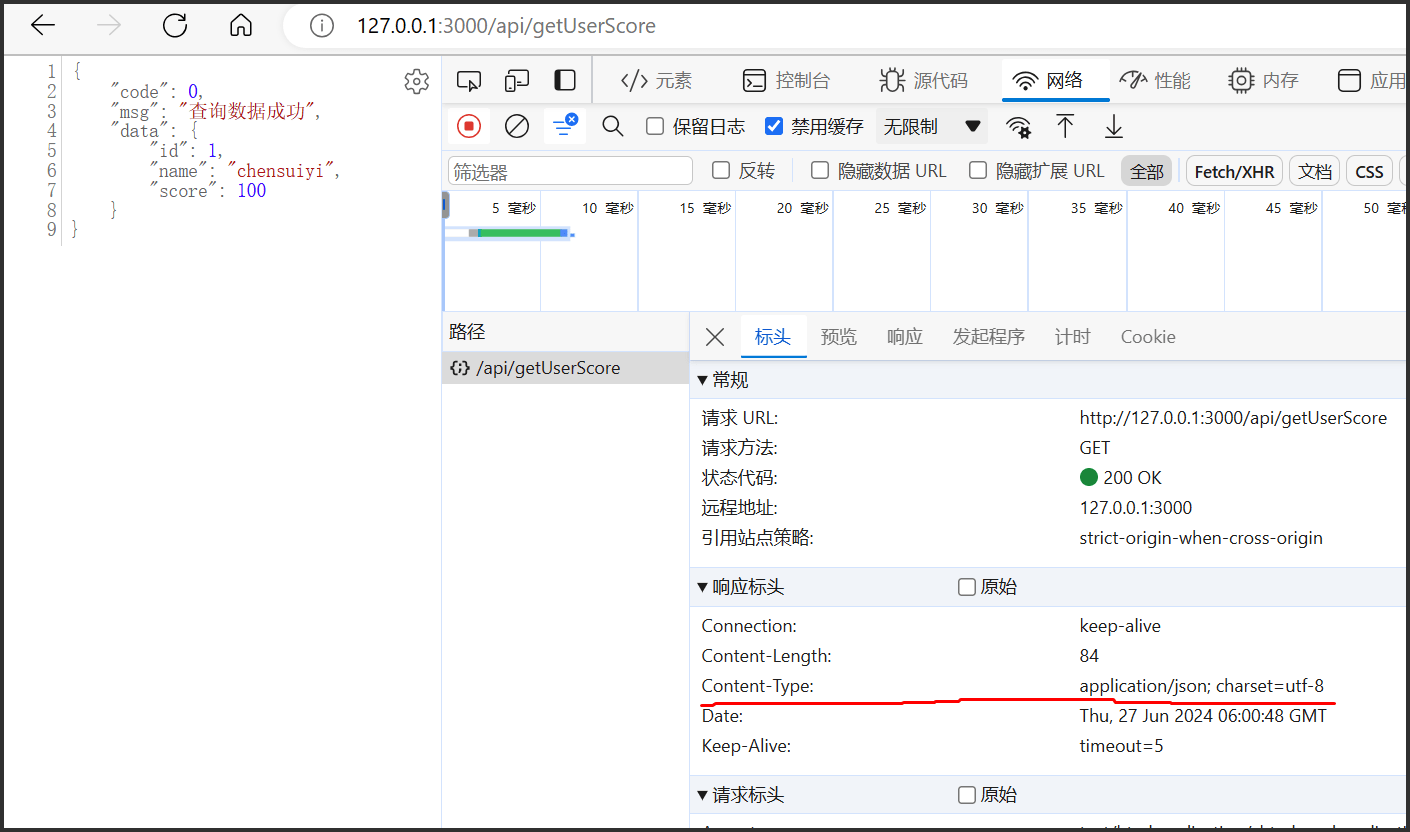Image resolution: width=1410 pixels, height=832 pixels.
Task: Click the Keep-Alive timeout=5 value
Action: click(1121, 746)
